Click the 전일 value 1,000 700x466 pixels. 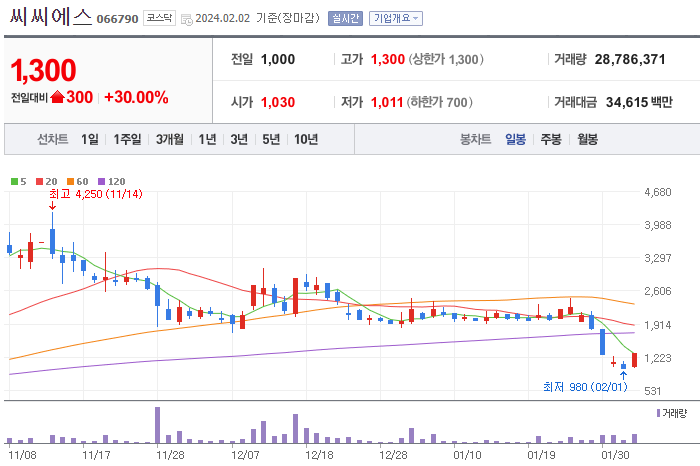(x=278, y=59)
